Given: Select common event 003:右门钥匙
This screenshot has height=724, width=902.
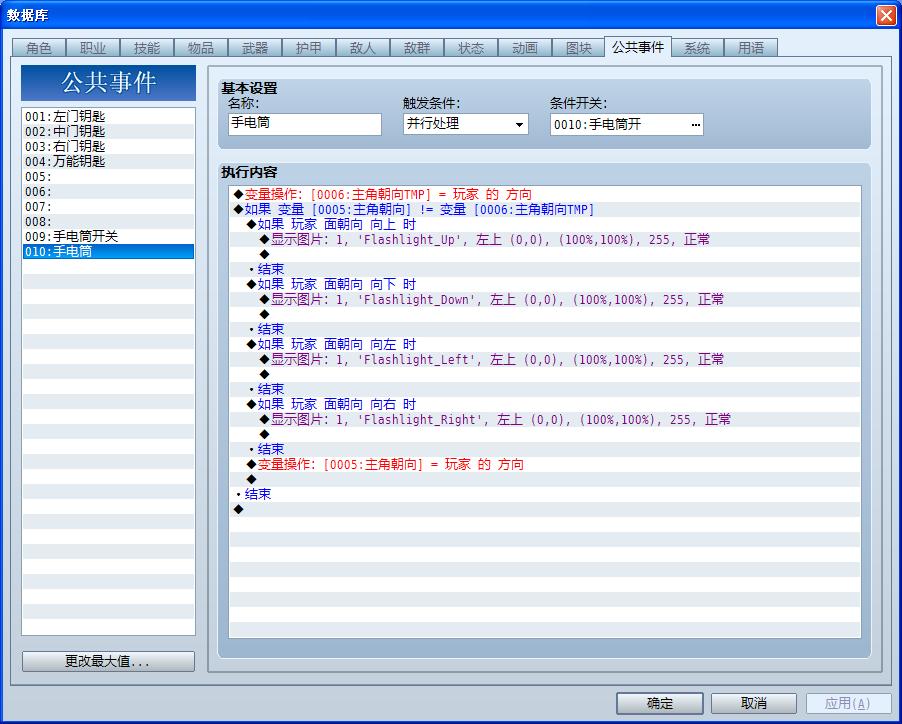Looking at the screenshot, I should (x=109, y=146).
